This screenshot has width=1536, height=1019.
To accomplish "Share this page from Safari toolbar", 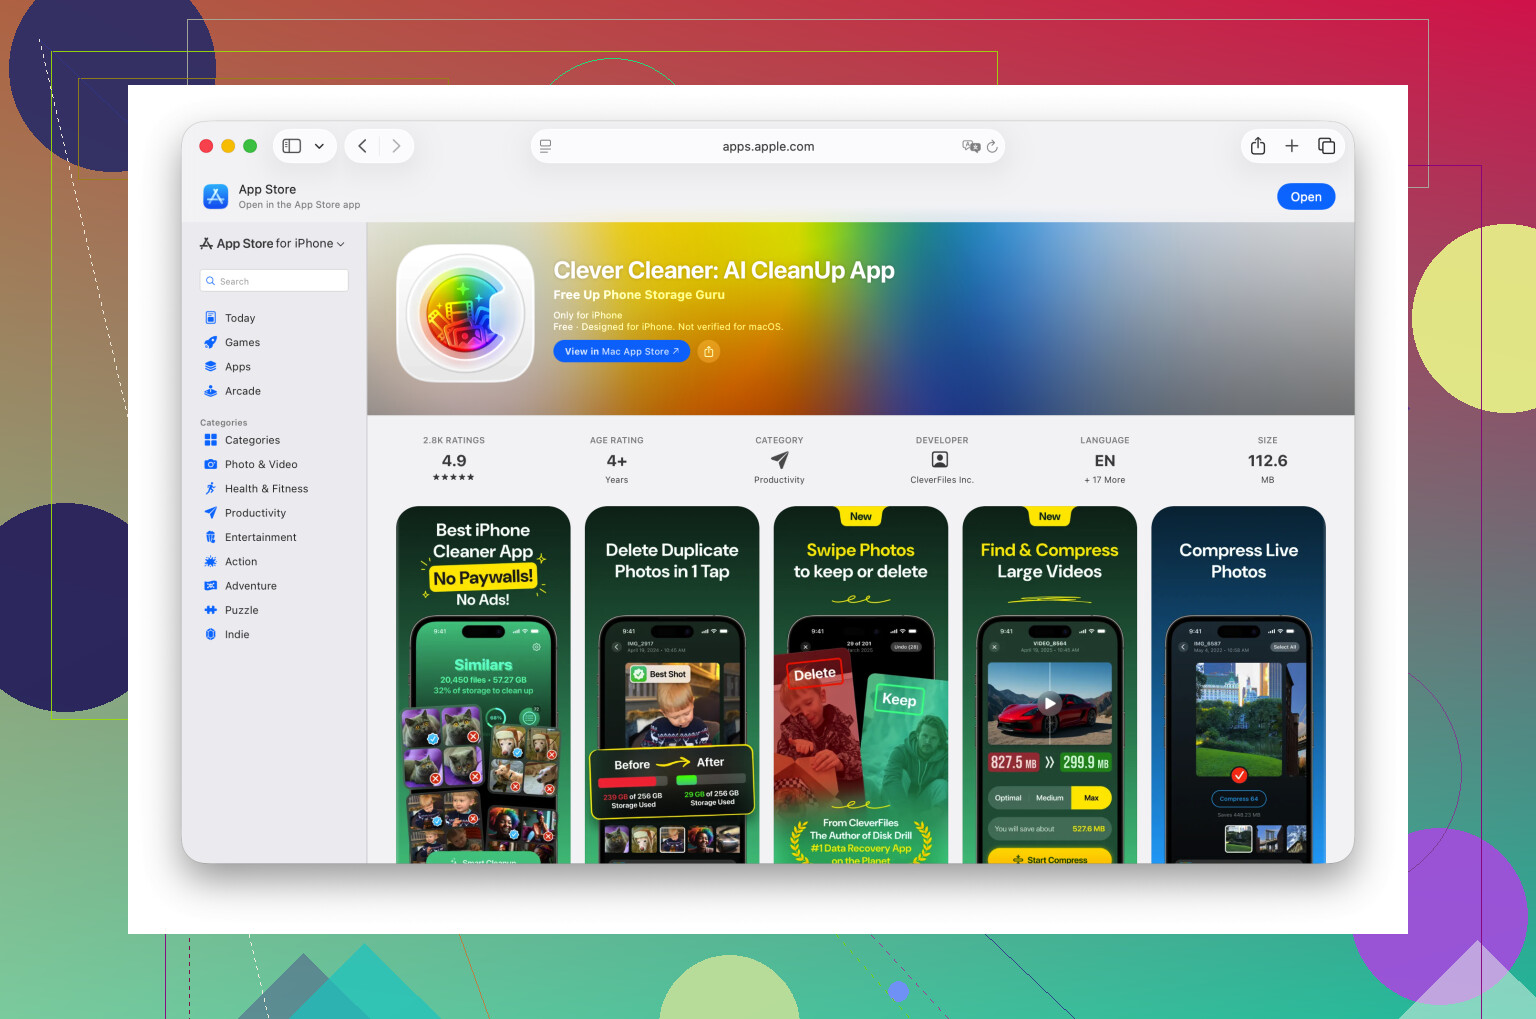I will 1258,146.
